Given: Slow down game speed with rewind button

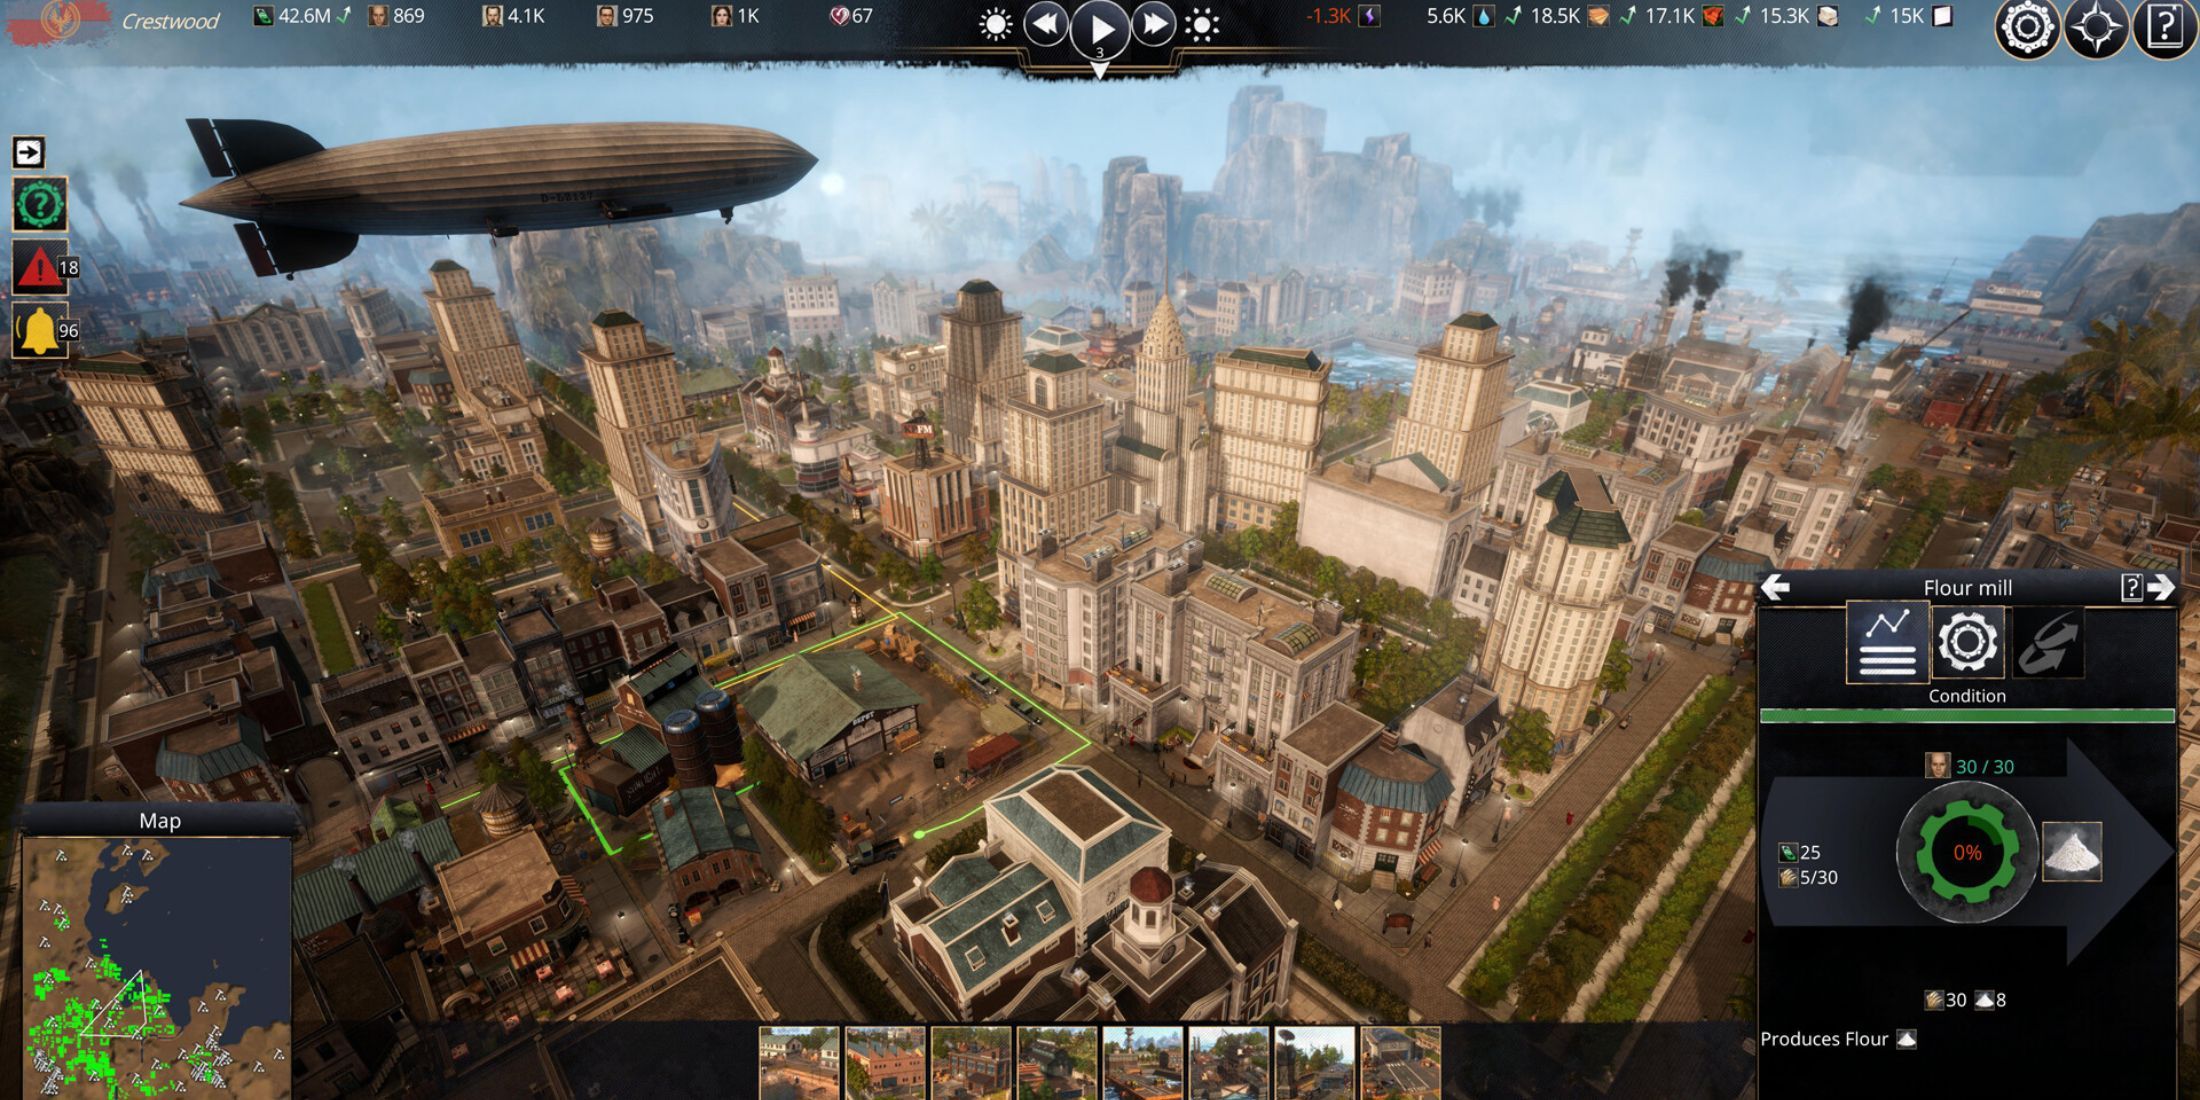Looking at the screenshot, I should coord(1045,24).
